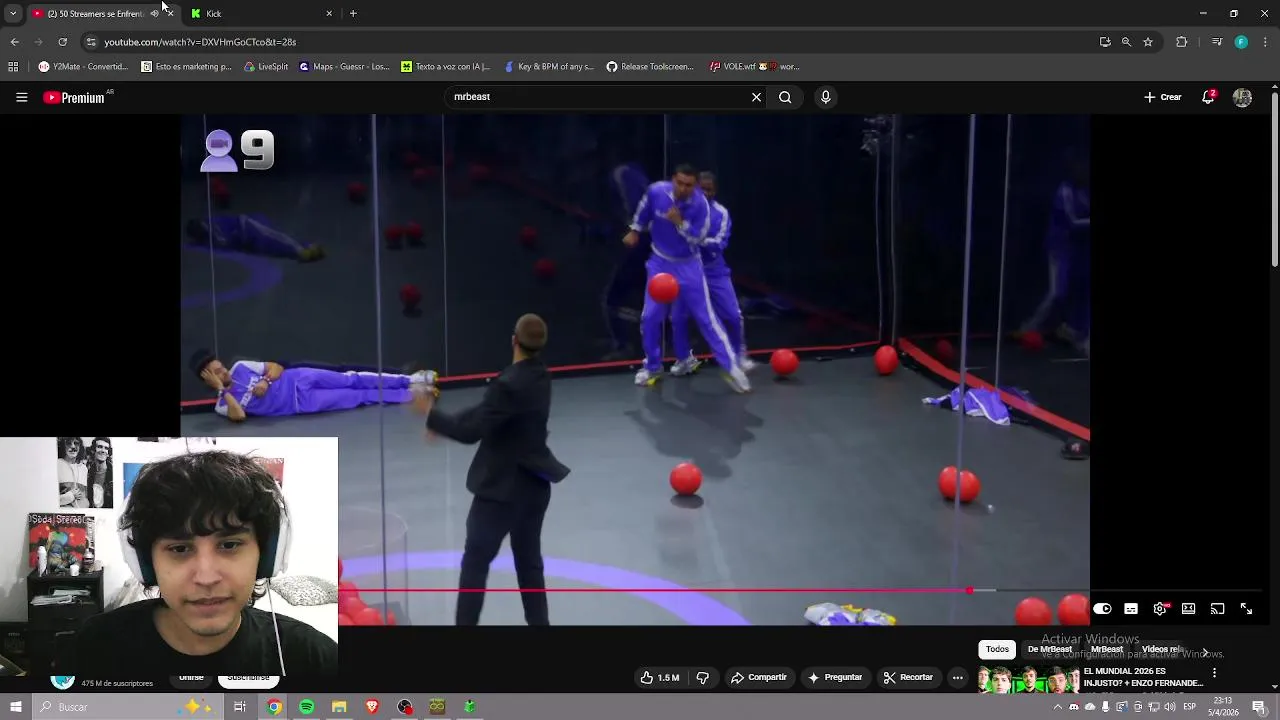This screenshot has width=1280, height=720.
Task: Open Chrome zoom magnifier in address bar
Action: [1126, 42]
